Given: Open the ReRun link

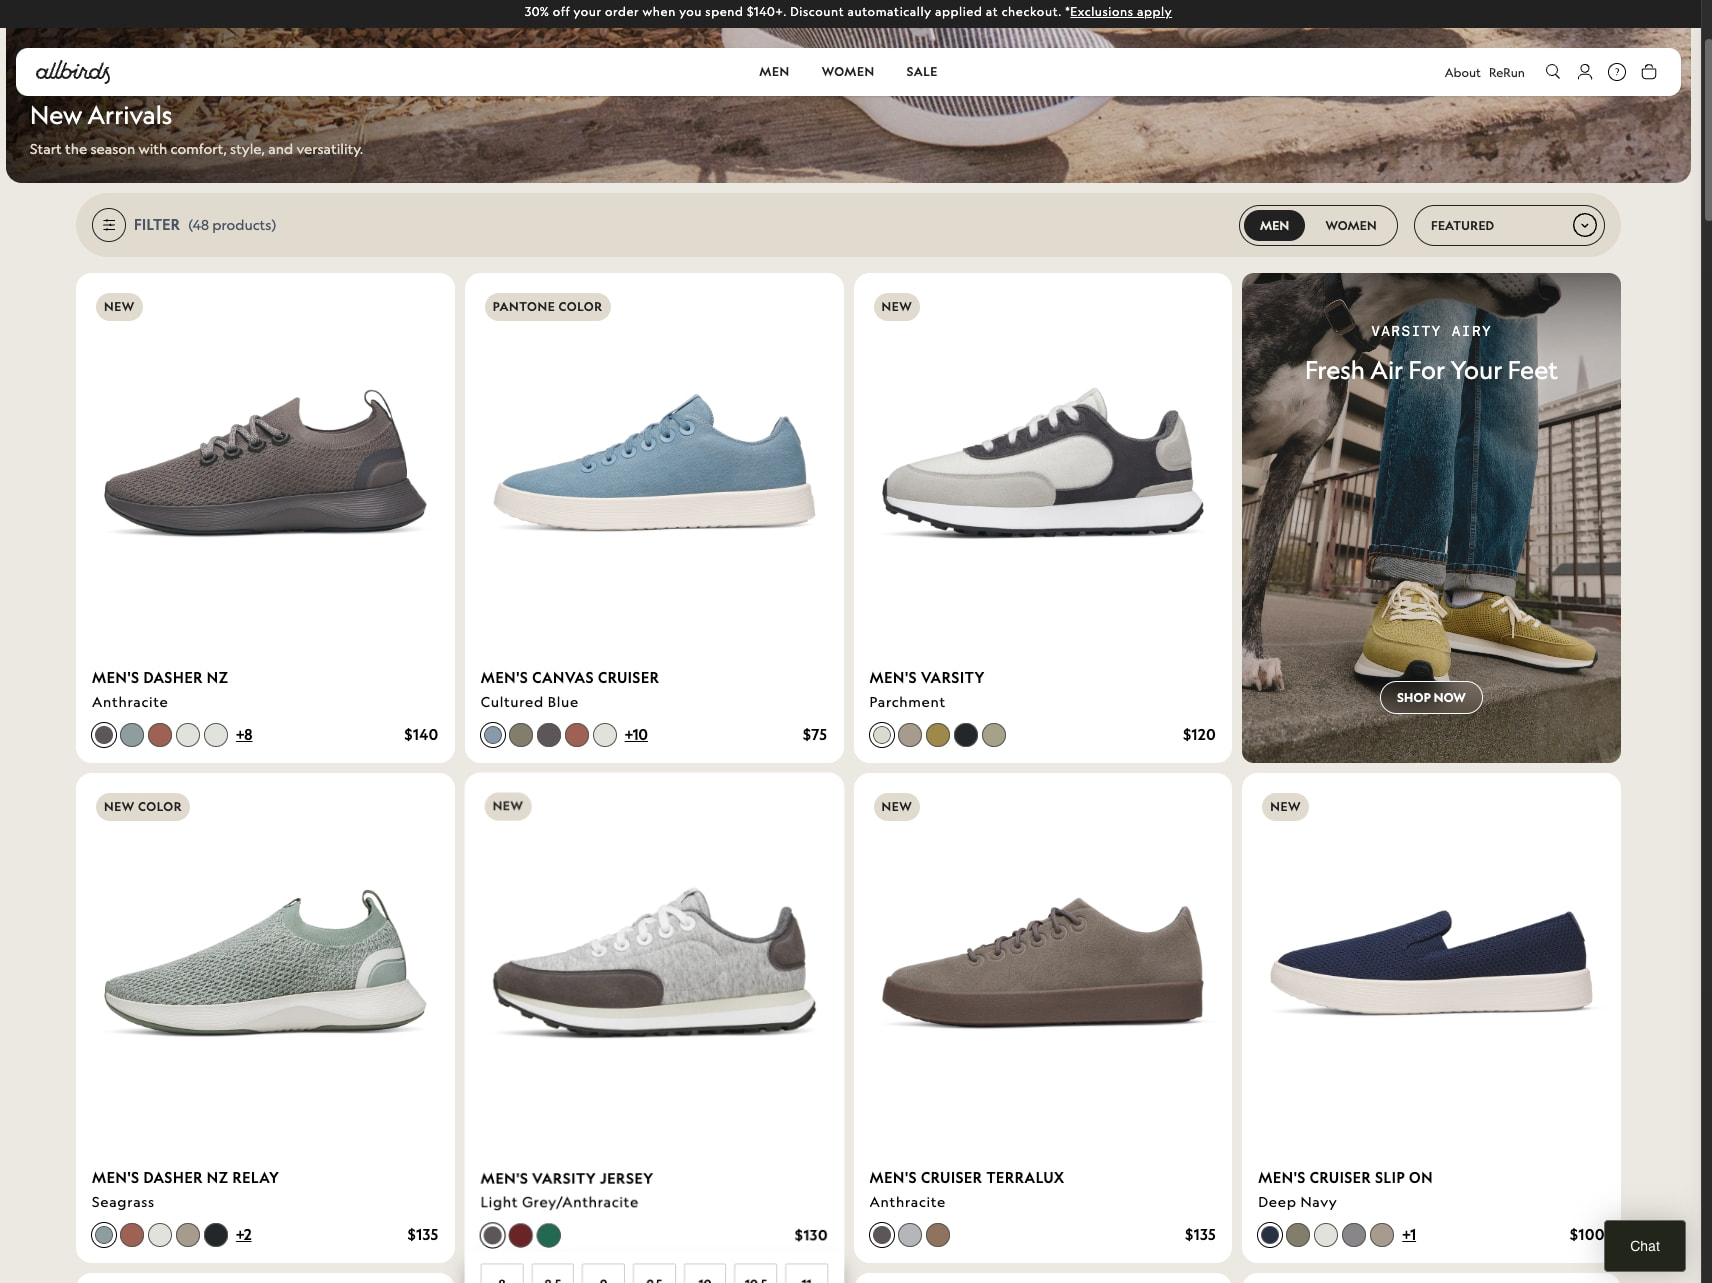Looking at the screenshot, I should (1506, 73).
